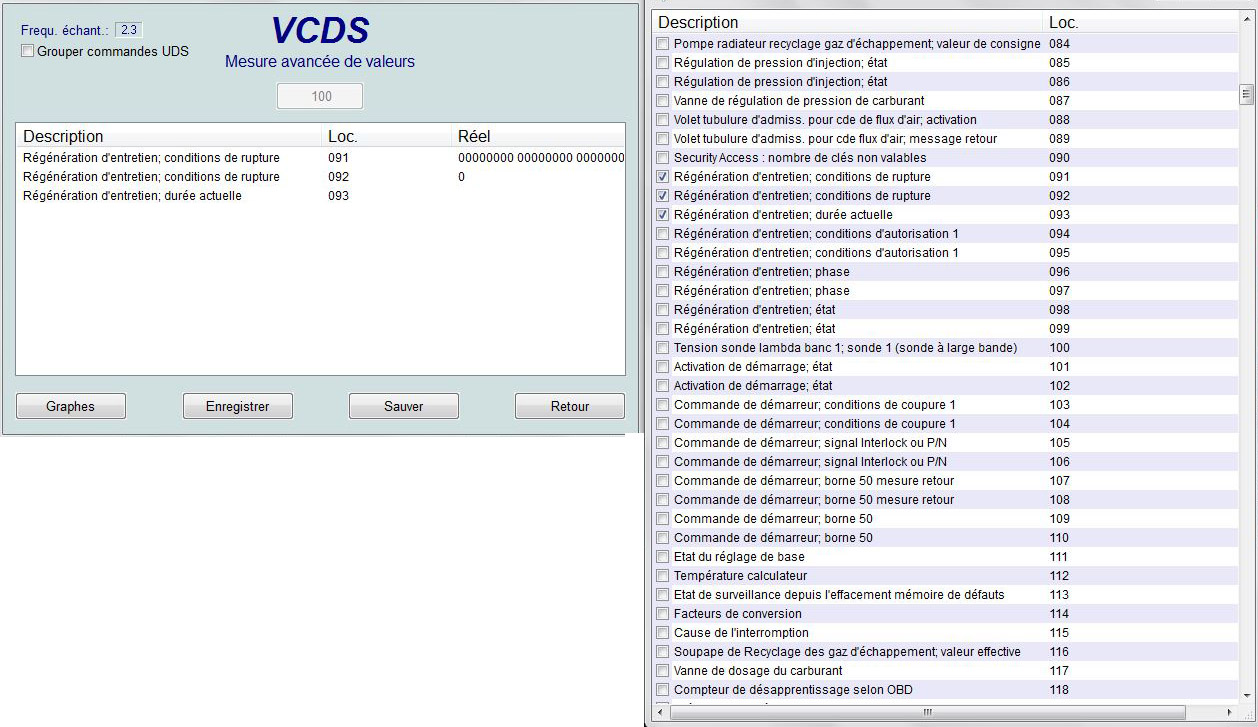Click the Enregistrer button
The width and height of the screenshot is (1258, 727).
pyautogui.click(x=237, y=406)
